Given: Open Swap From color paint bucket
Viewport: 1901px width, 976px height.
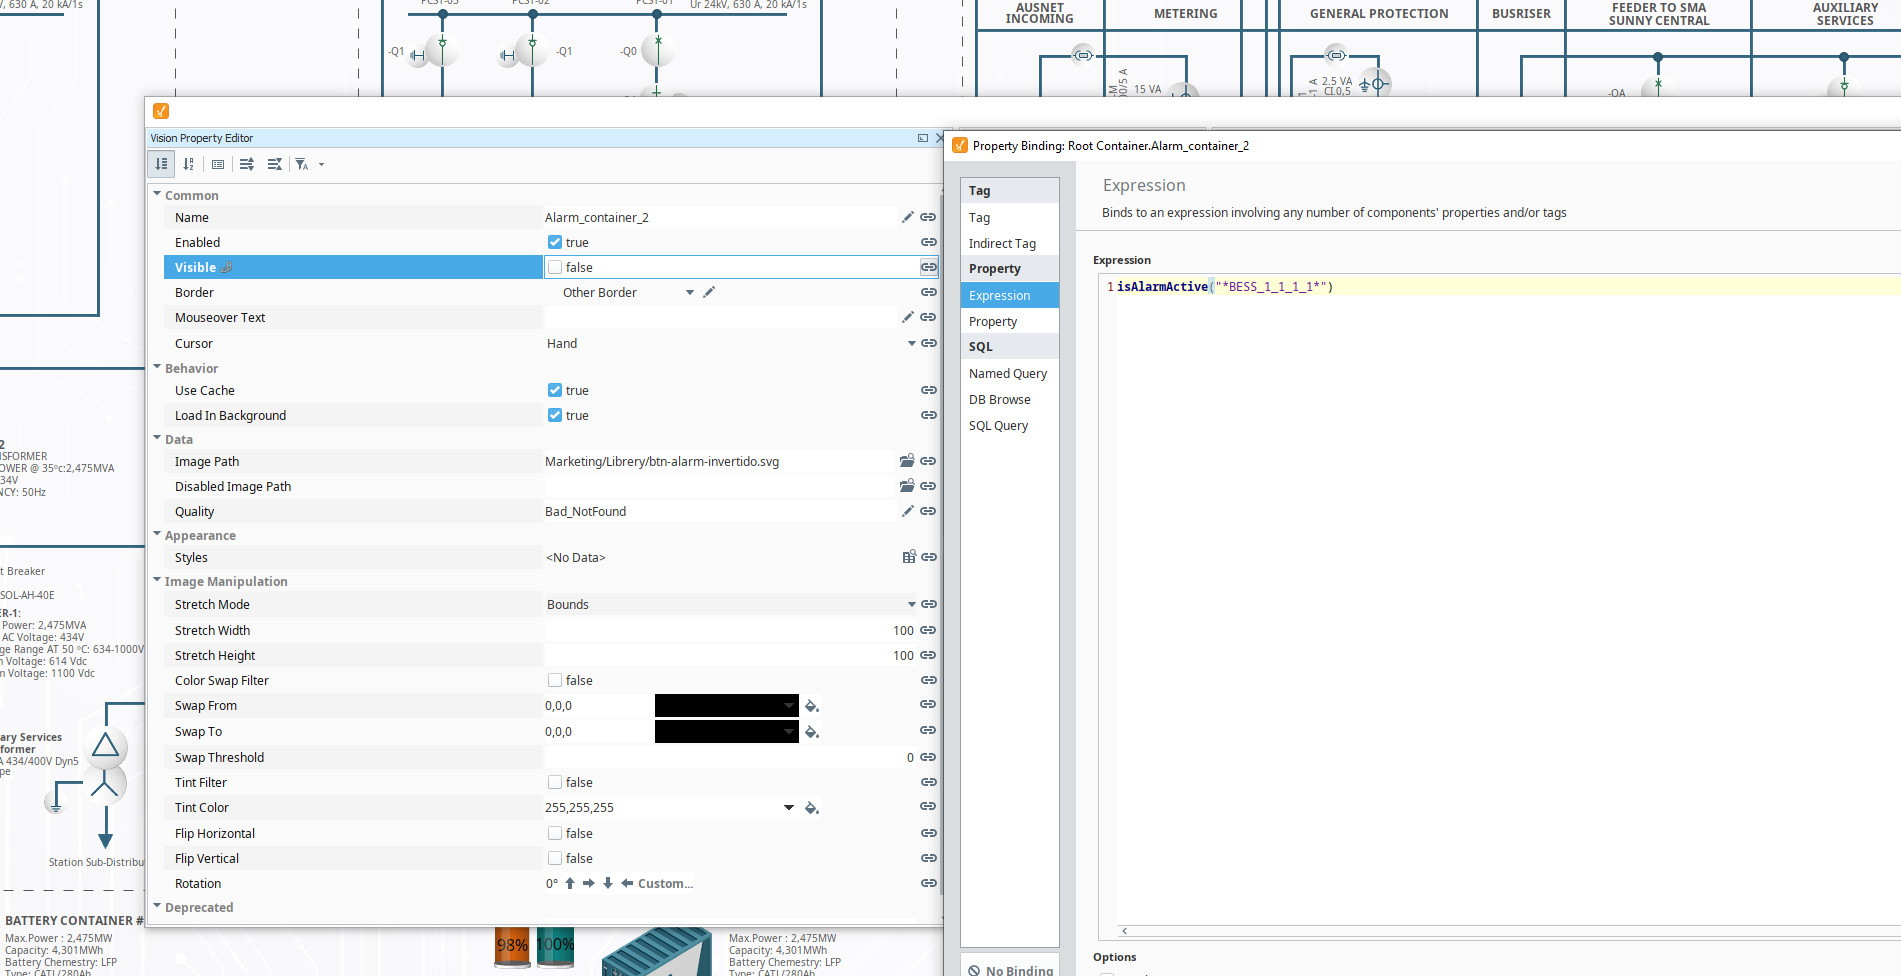Looking at the screenshot, I should click(812, 706).
